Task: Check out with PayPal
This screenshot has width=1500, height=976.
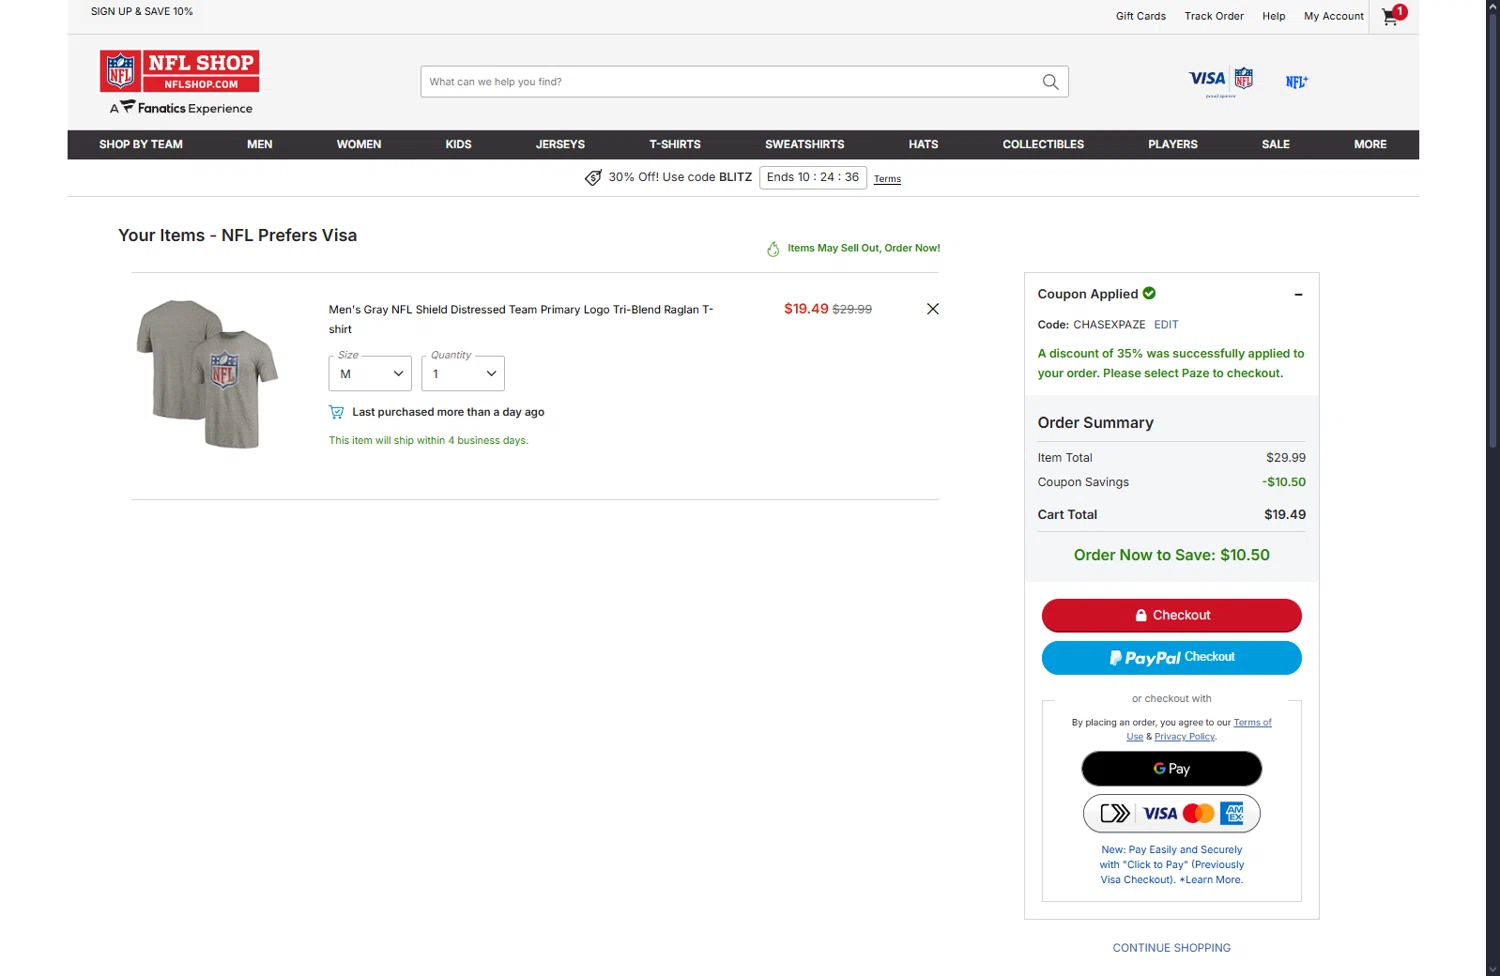Action: pos(1171,658)
